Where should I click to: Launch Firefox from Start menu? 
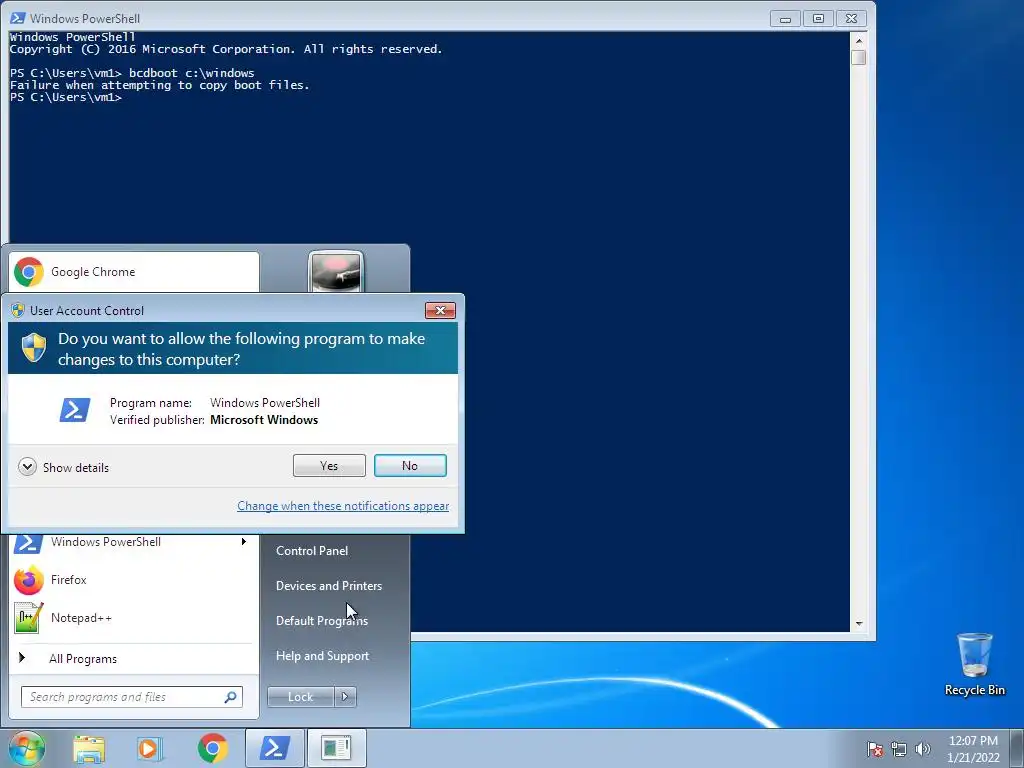pyautogui.click(x=134, y=580)
